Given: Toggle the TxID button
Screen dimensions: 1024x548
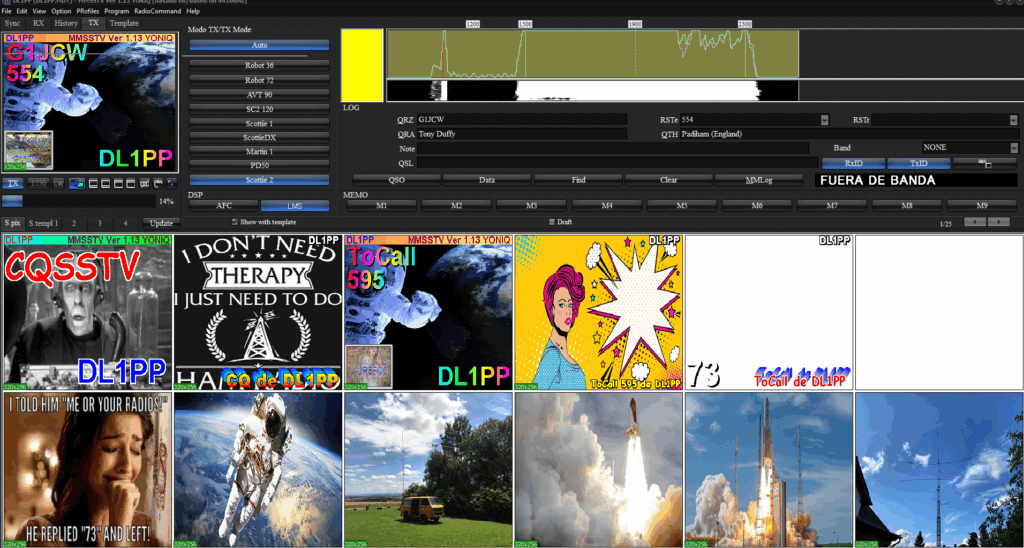Looking at the screenshot, I should tap(919, 163).
